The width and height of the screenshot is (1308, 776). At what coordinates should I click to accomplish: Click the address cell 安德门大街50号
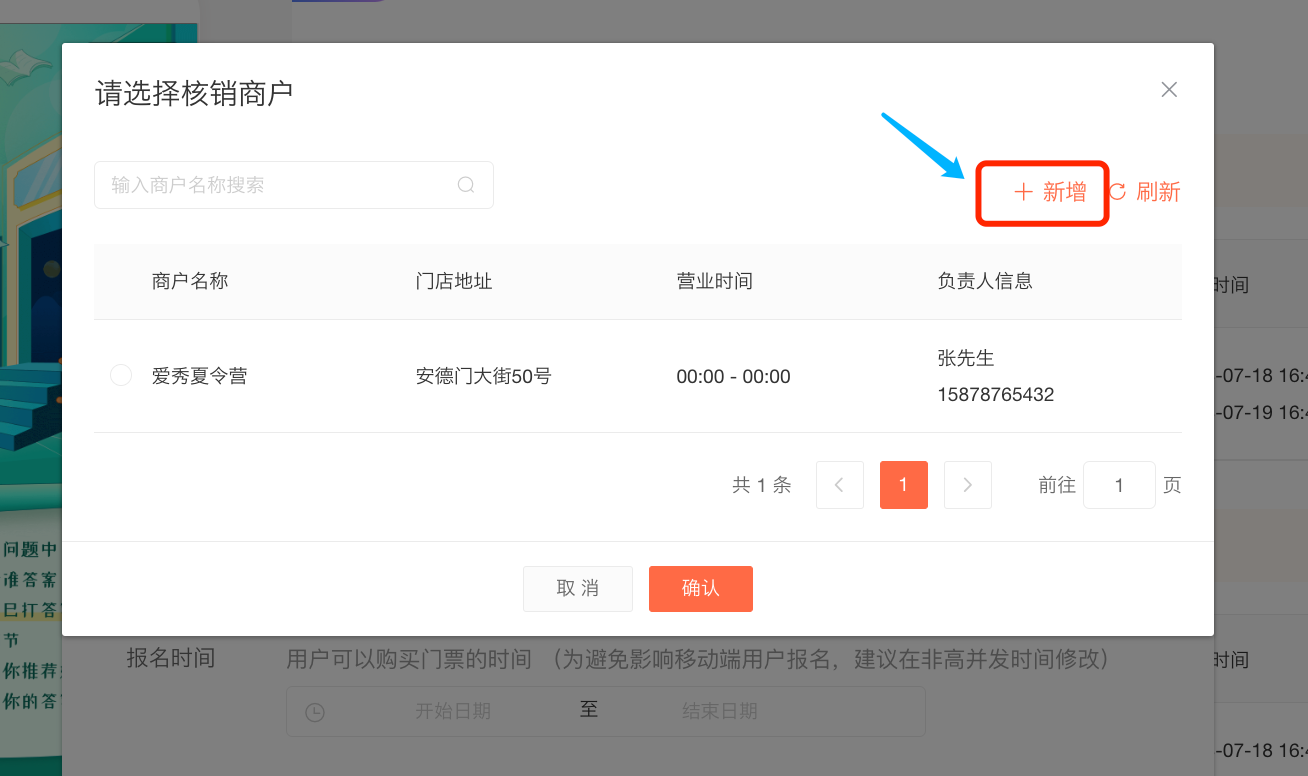(483, 377)
